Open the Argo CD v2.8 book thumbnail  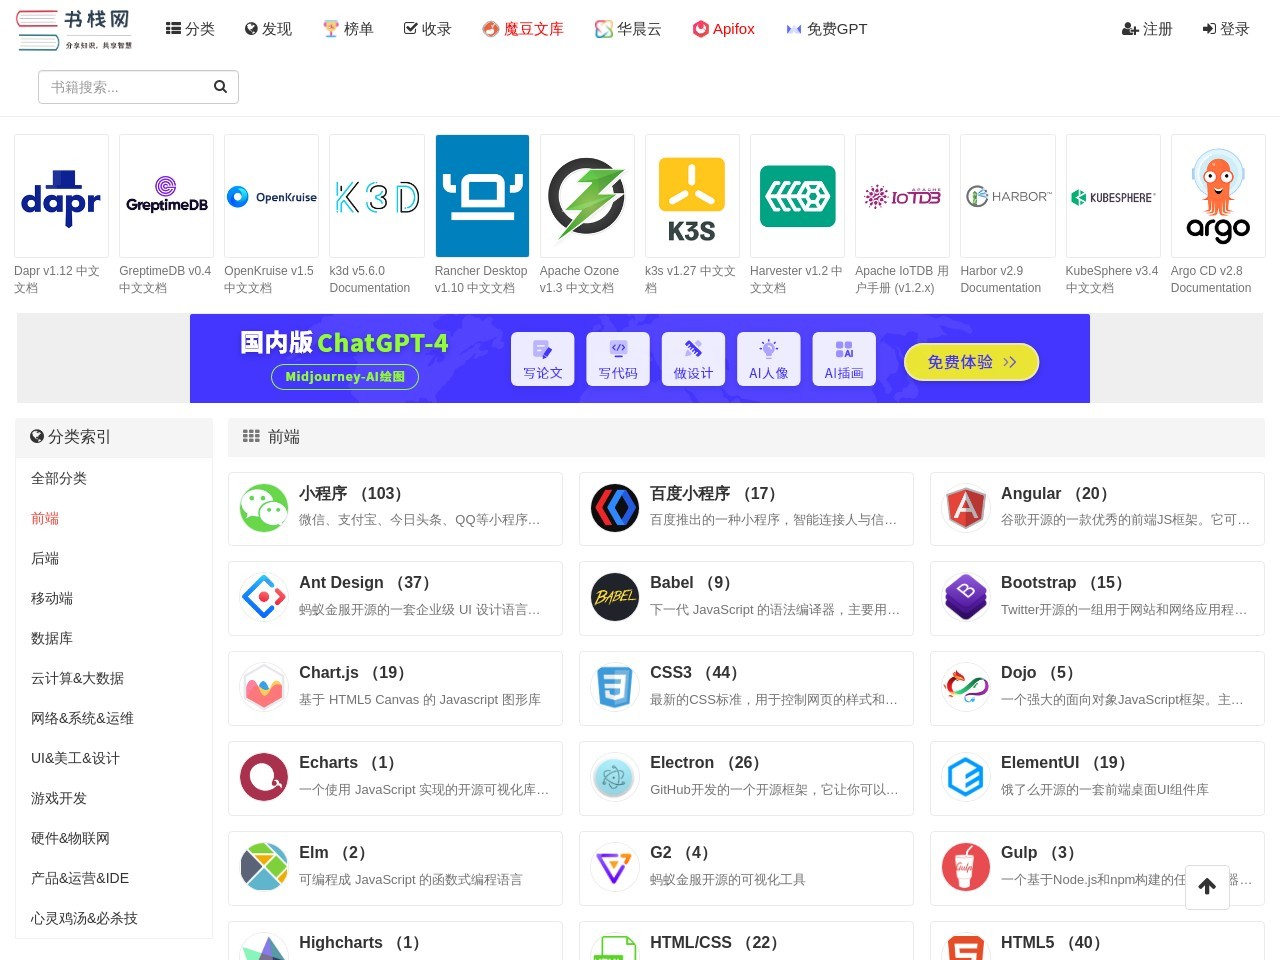tap(1217, 196)
